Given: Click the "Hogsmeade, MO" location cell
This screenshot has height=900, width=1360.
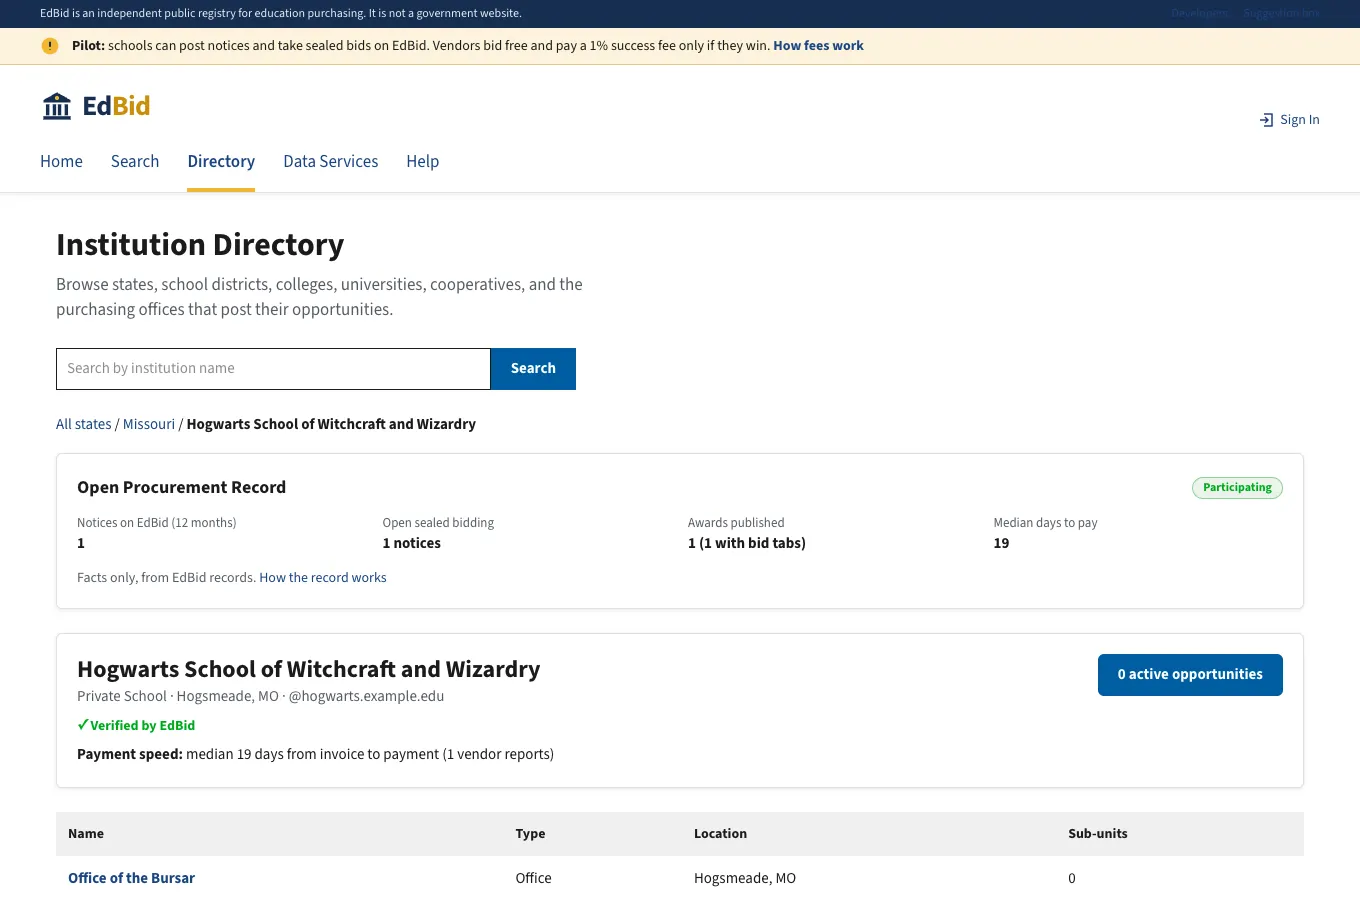Looking at the screenshot, I should pos(745,878).
